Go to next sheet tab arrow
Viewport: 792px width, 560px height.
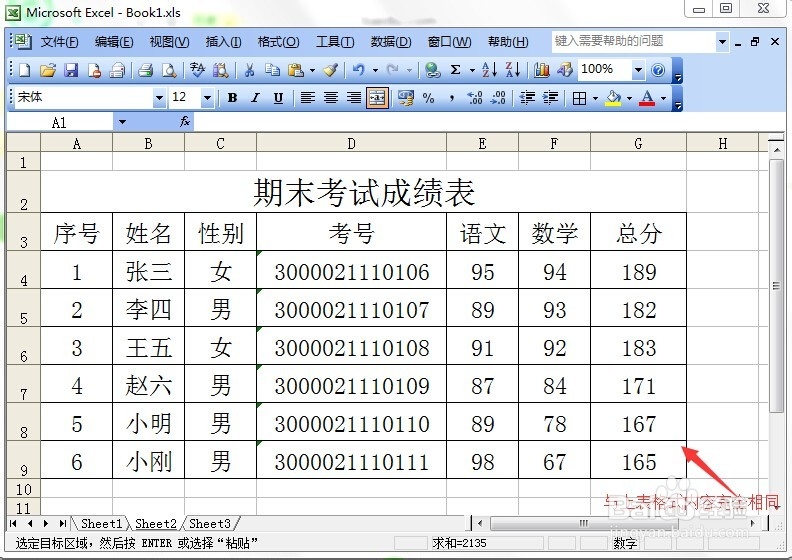[x=46, y=524]
